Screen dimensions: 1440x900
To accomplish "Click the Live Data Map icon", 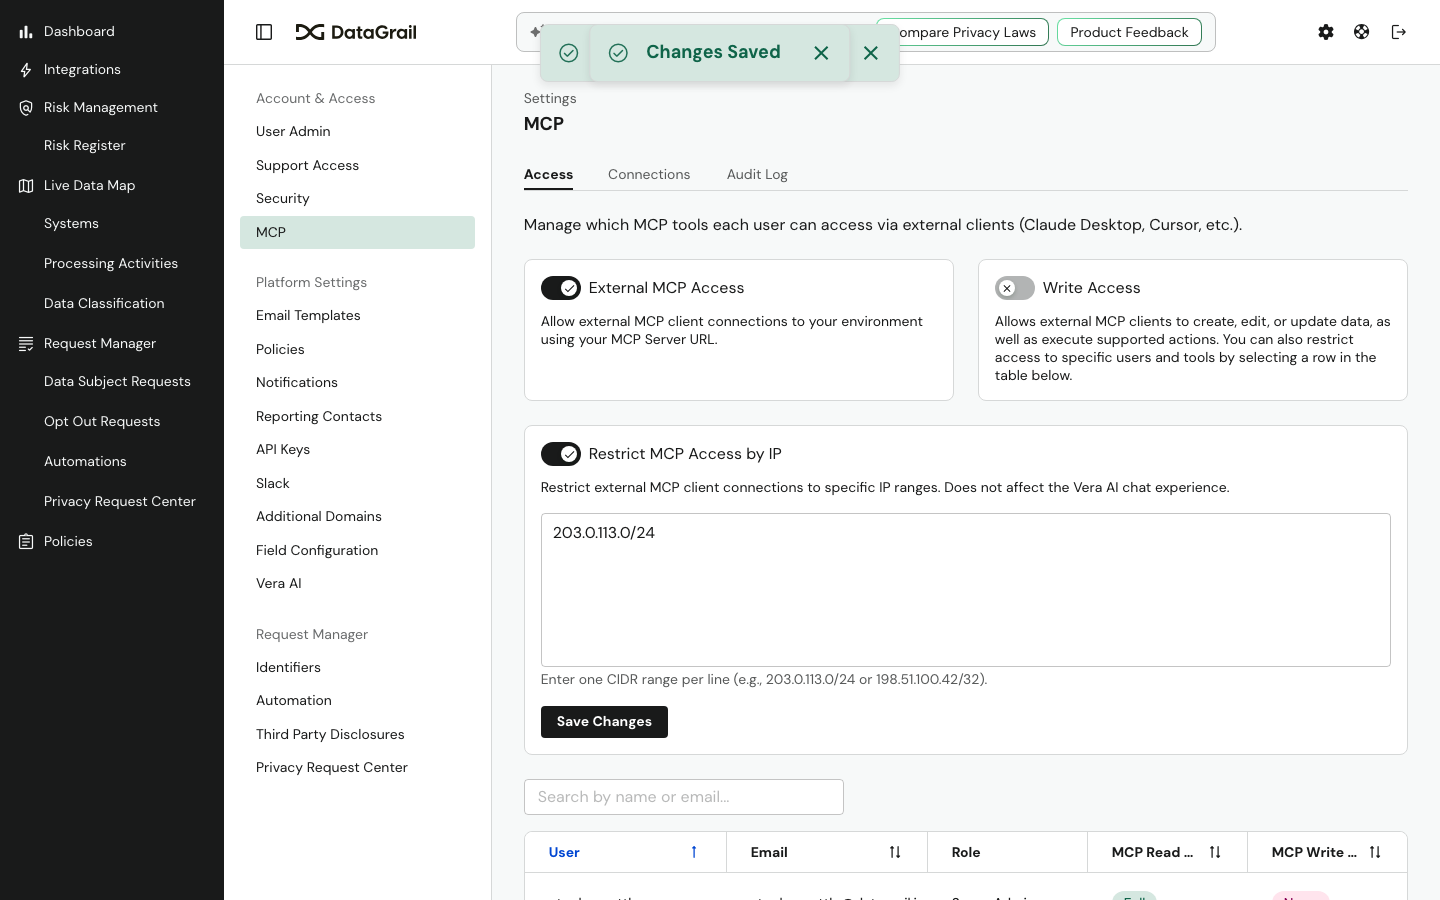I will [x=26, y=186].
